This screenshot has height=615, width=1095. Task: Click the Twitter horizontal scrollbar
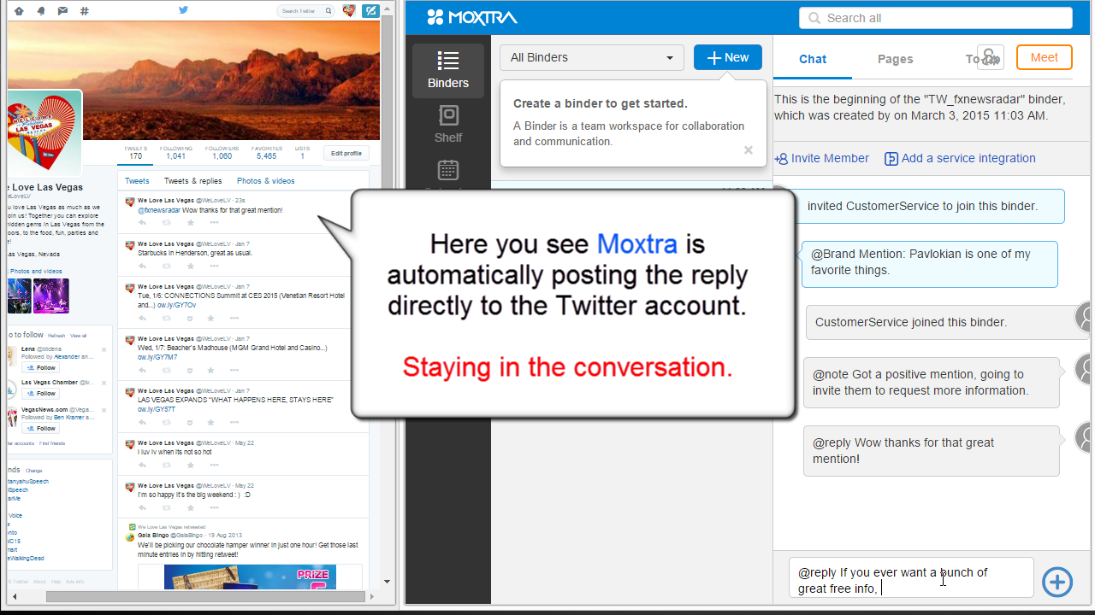[205, 597]
